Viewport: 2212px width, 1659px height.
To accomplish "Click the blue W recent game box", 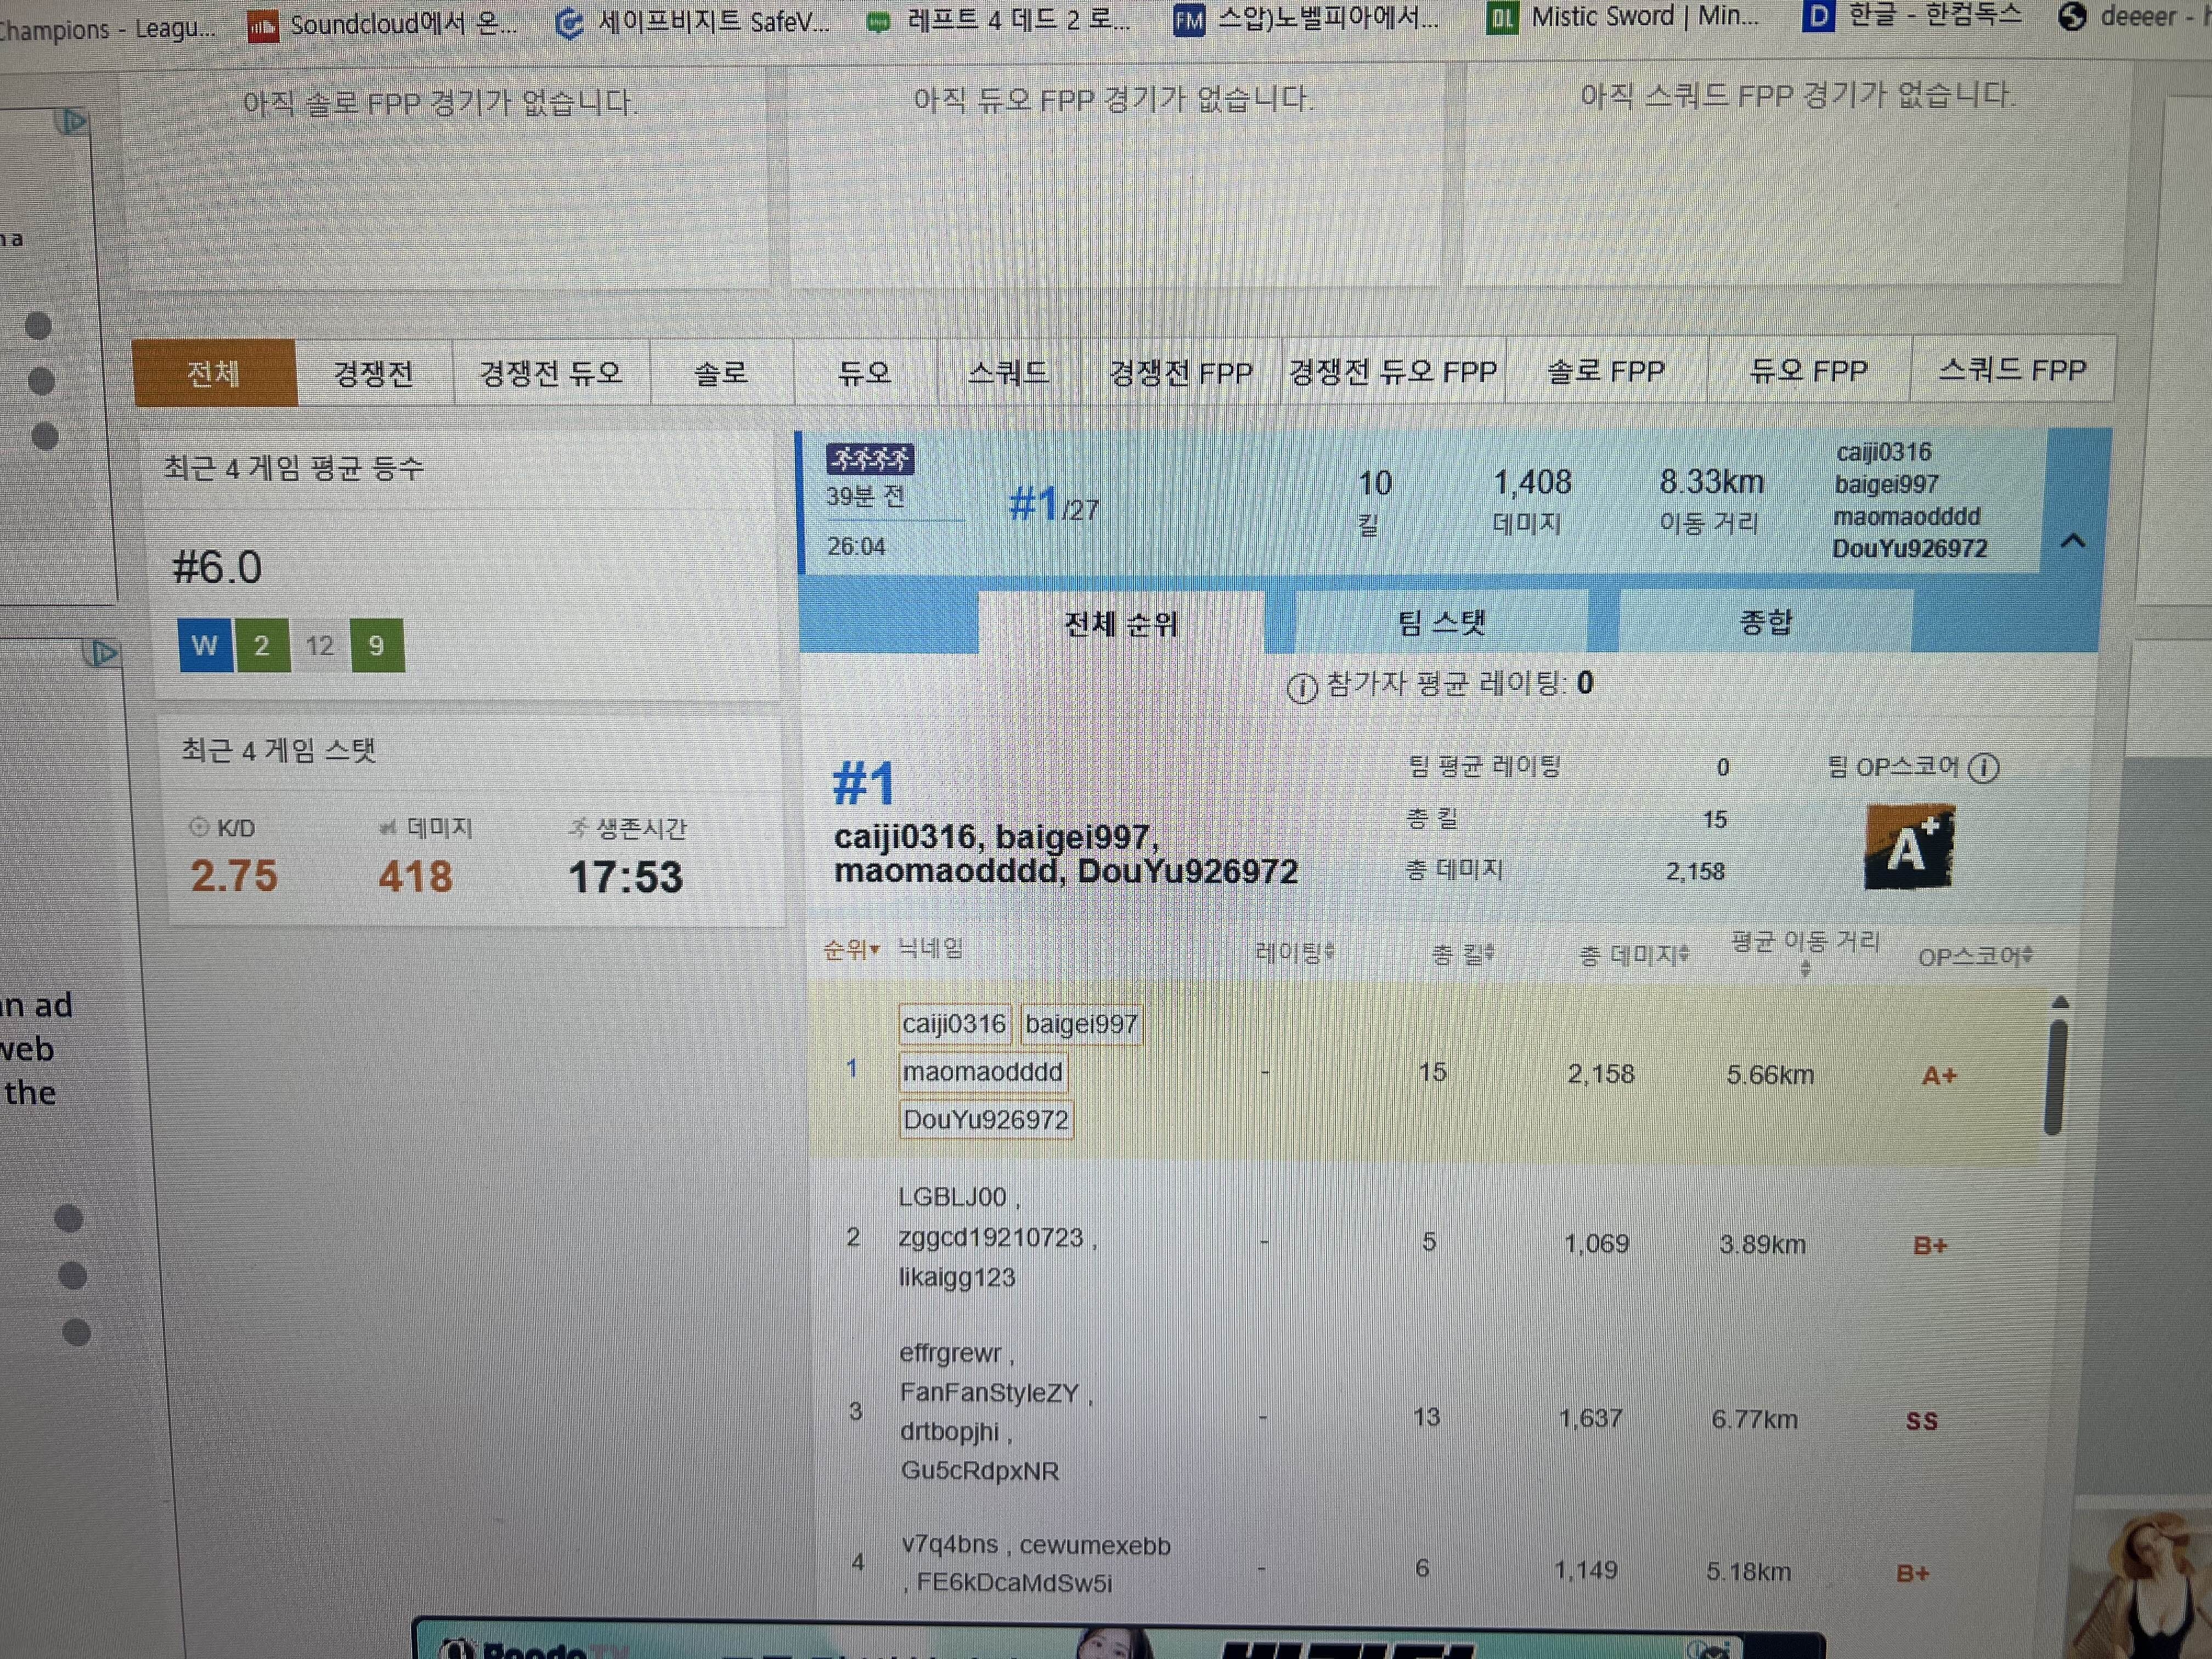I will pos(205,645).
